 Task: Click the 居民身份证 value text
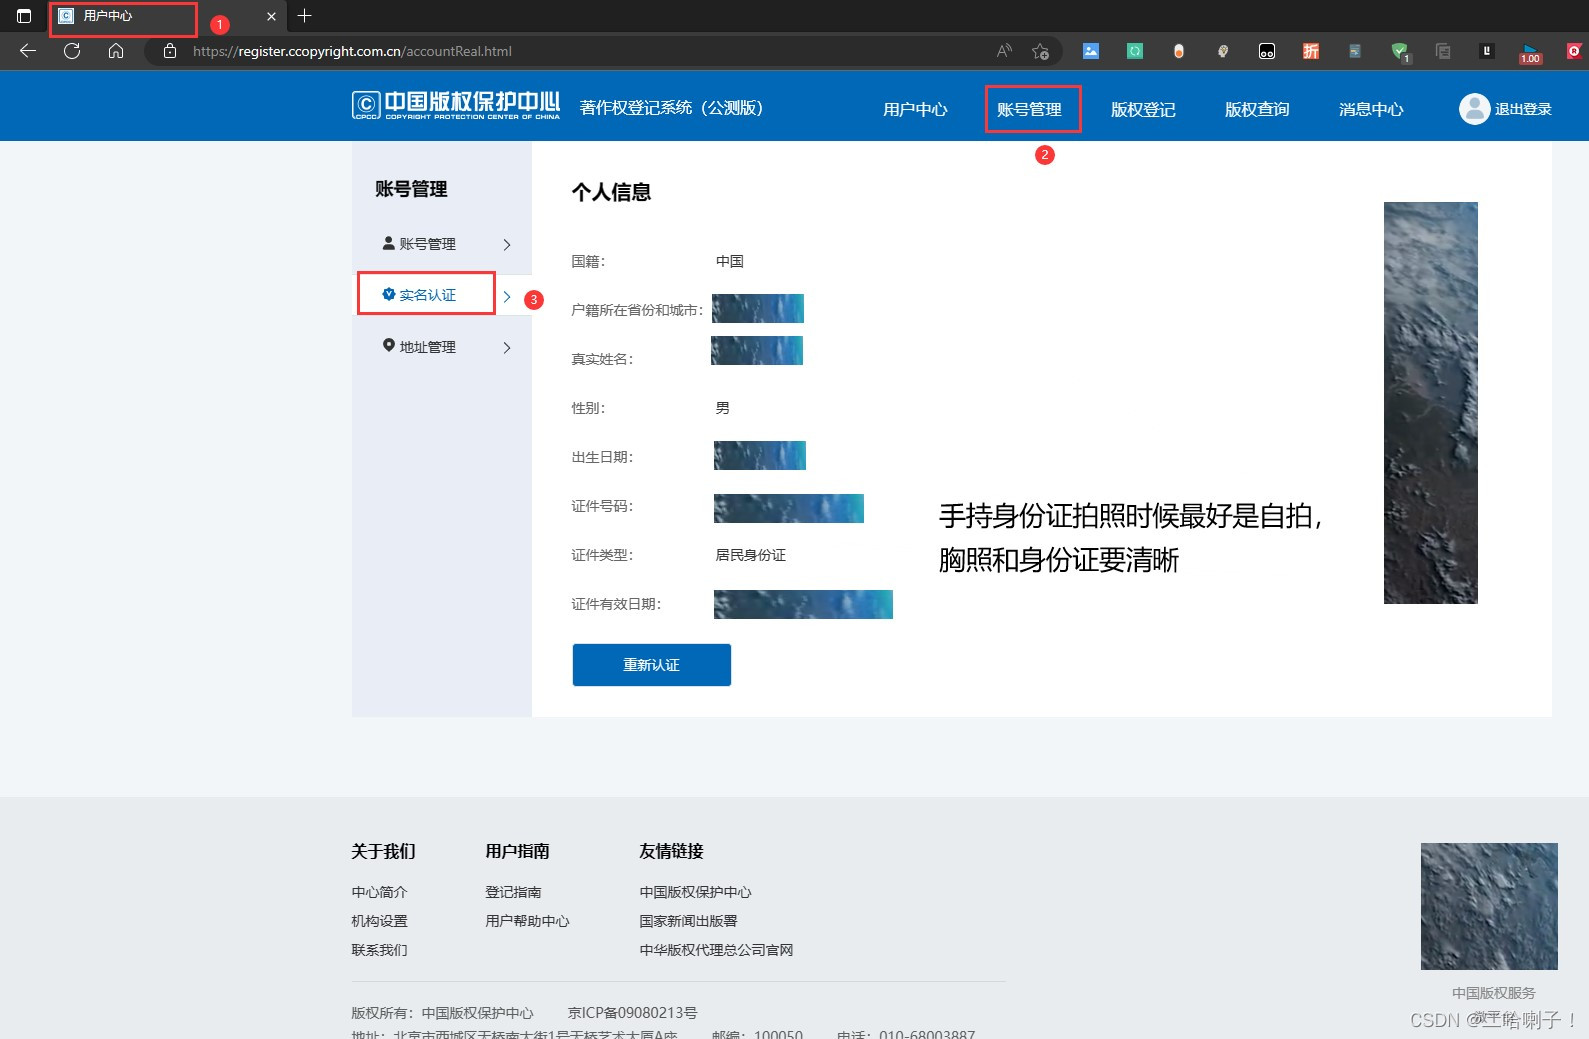[750, 555]
